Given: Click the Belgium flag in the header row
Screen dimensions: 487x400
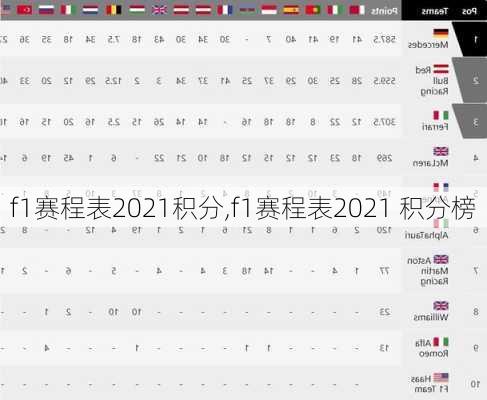Looking at the screenshot, I should tap(113, 10).
